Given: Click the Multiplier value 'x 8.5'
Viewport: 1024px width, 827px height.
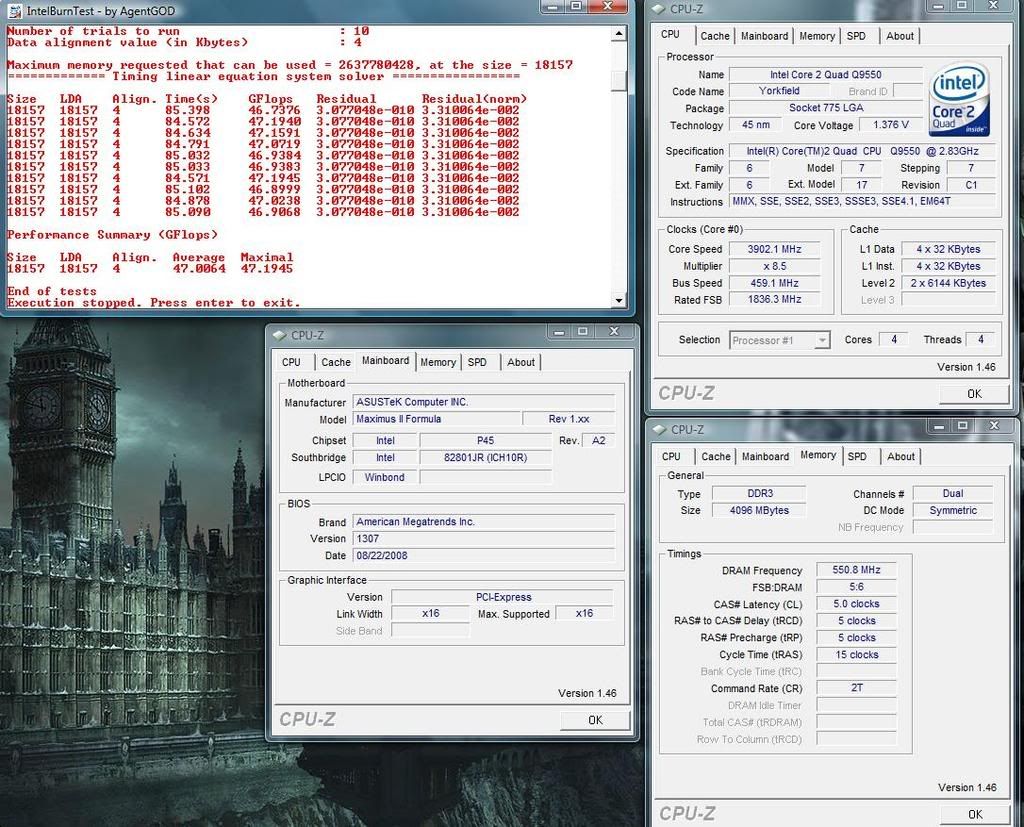Looking at the screenshot, I should tap(775, 266).
